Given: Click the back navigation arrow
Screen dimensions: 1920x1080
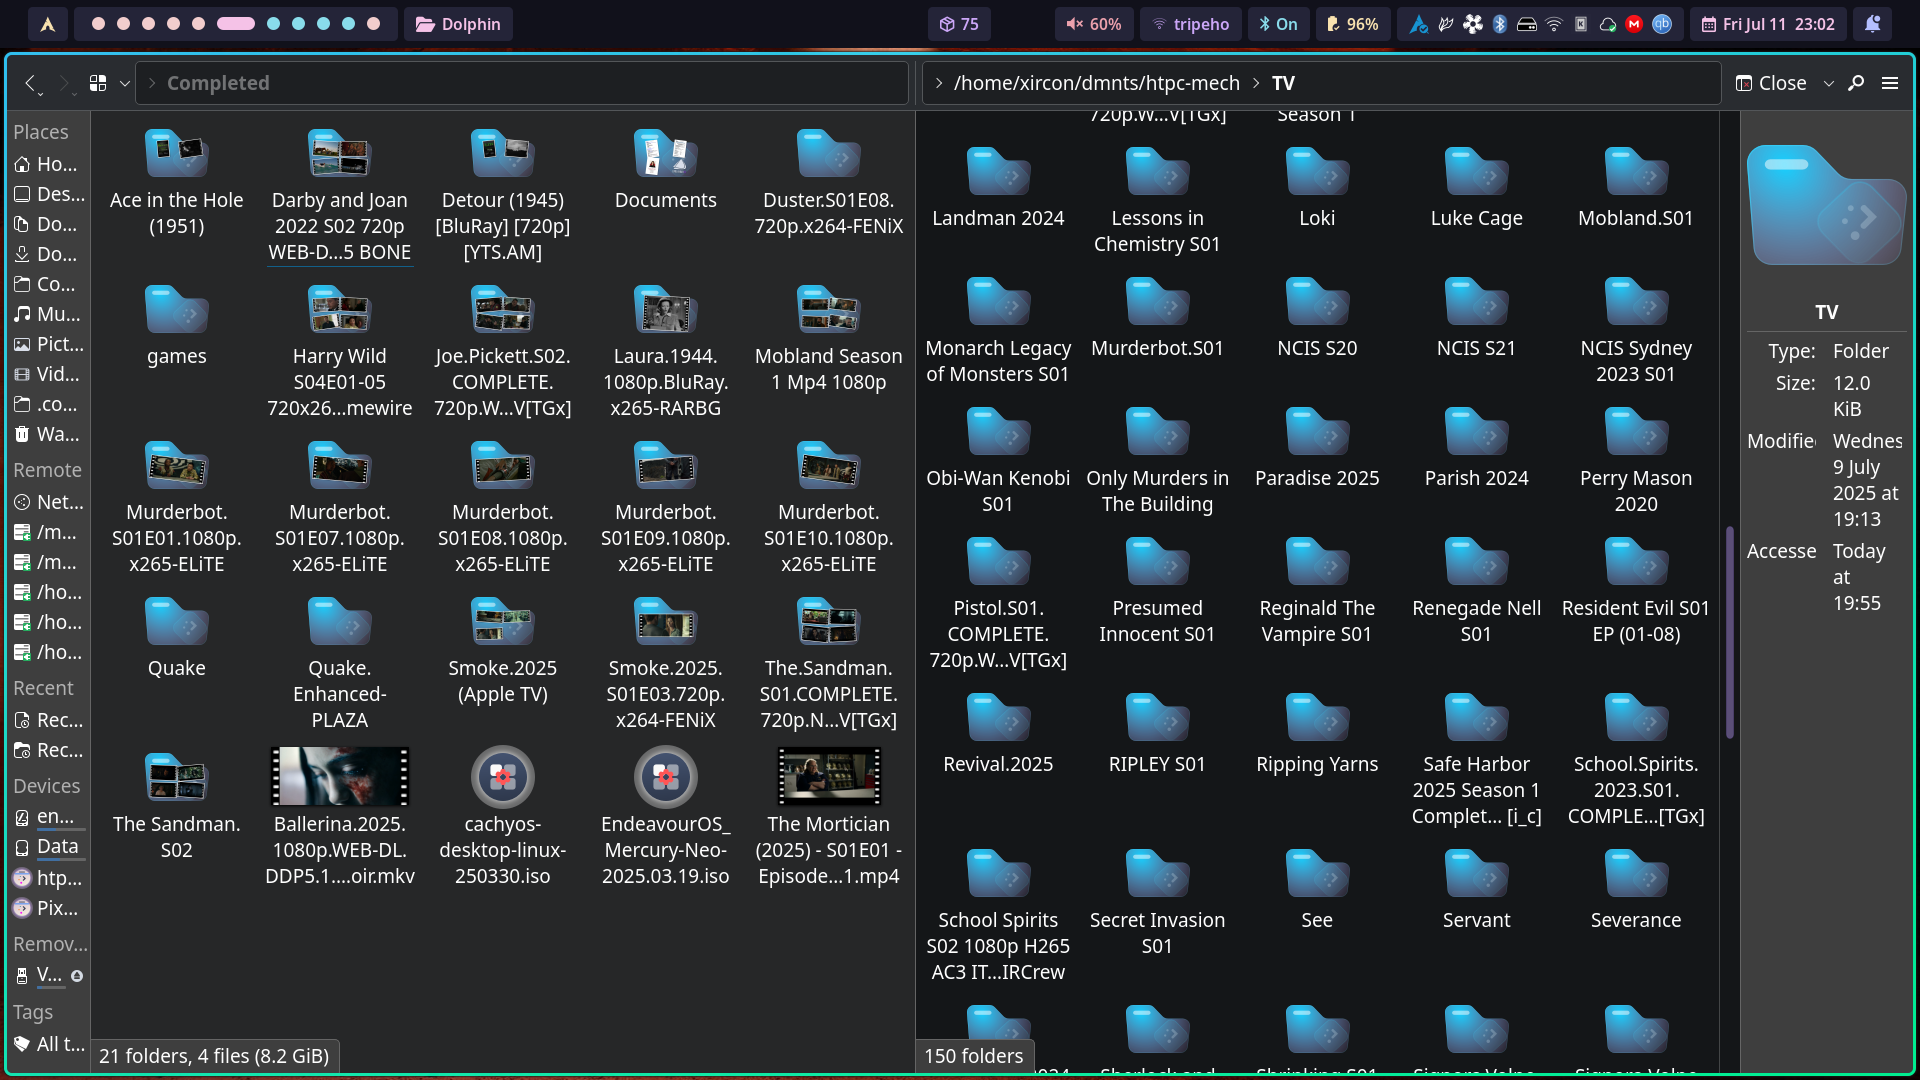Looking at the screenshot, I should coord(30,83).
